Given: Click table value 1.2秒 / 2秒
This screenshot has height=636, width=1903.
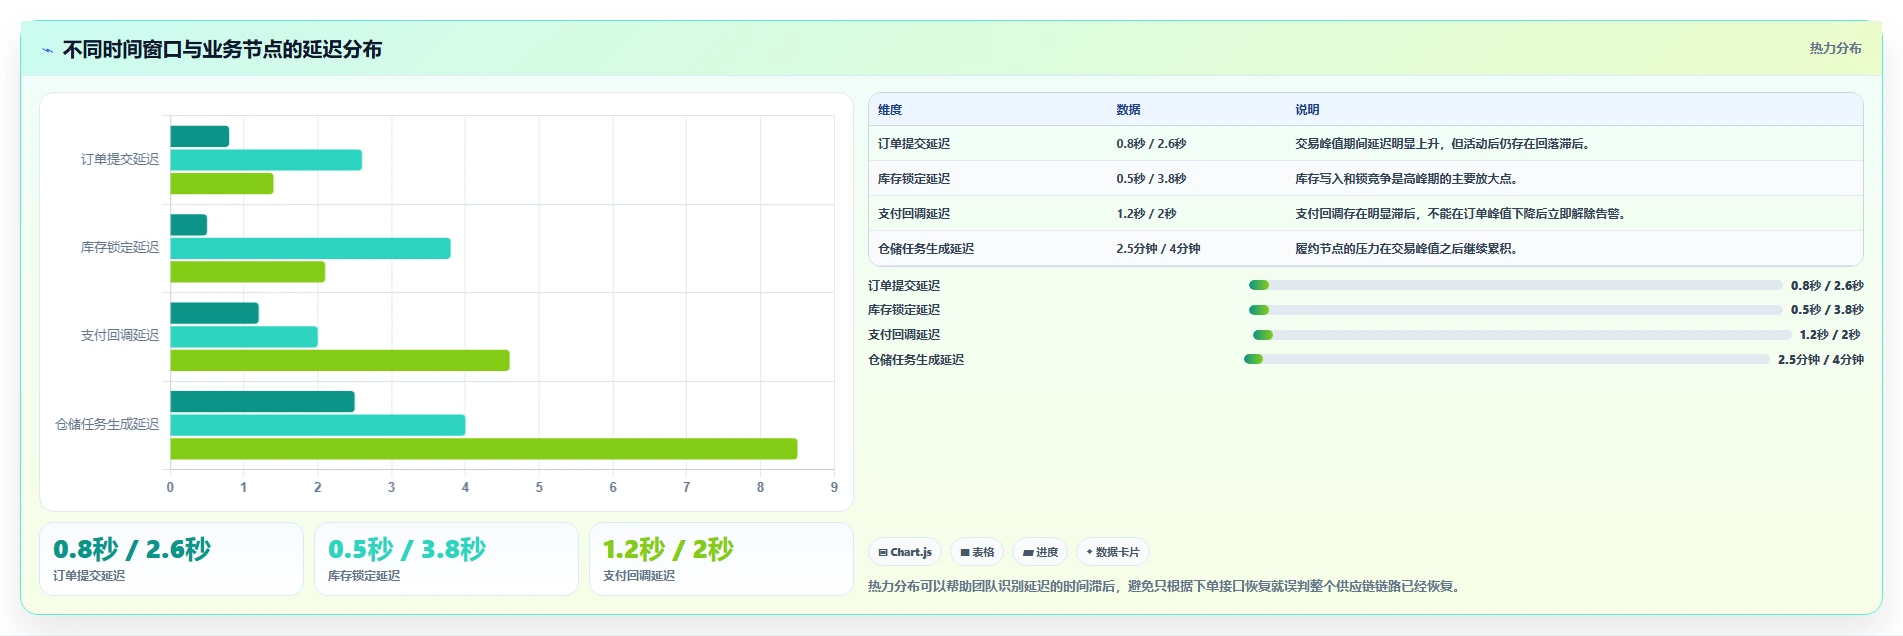Looking at the screenshot, I should point(1146,214).
